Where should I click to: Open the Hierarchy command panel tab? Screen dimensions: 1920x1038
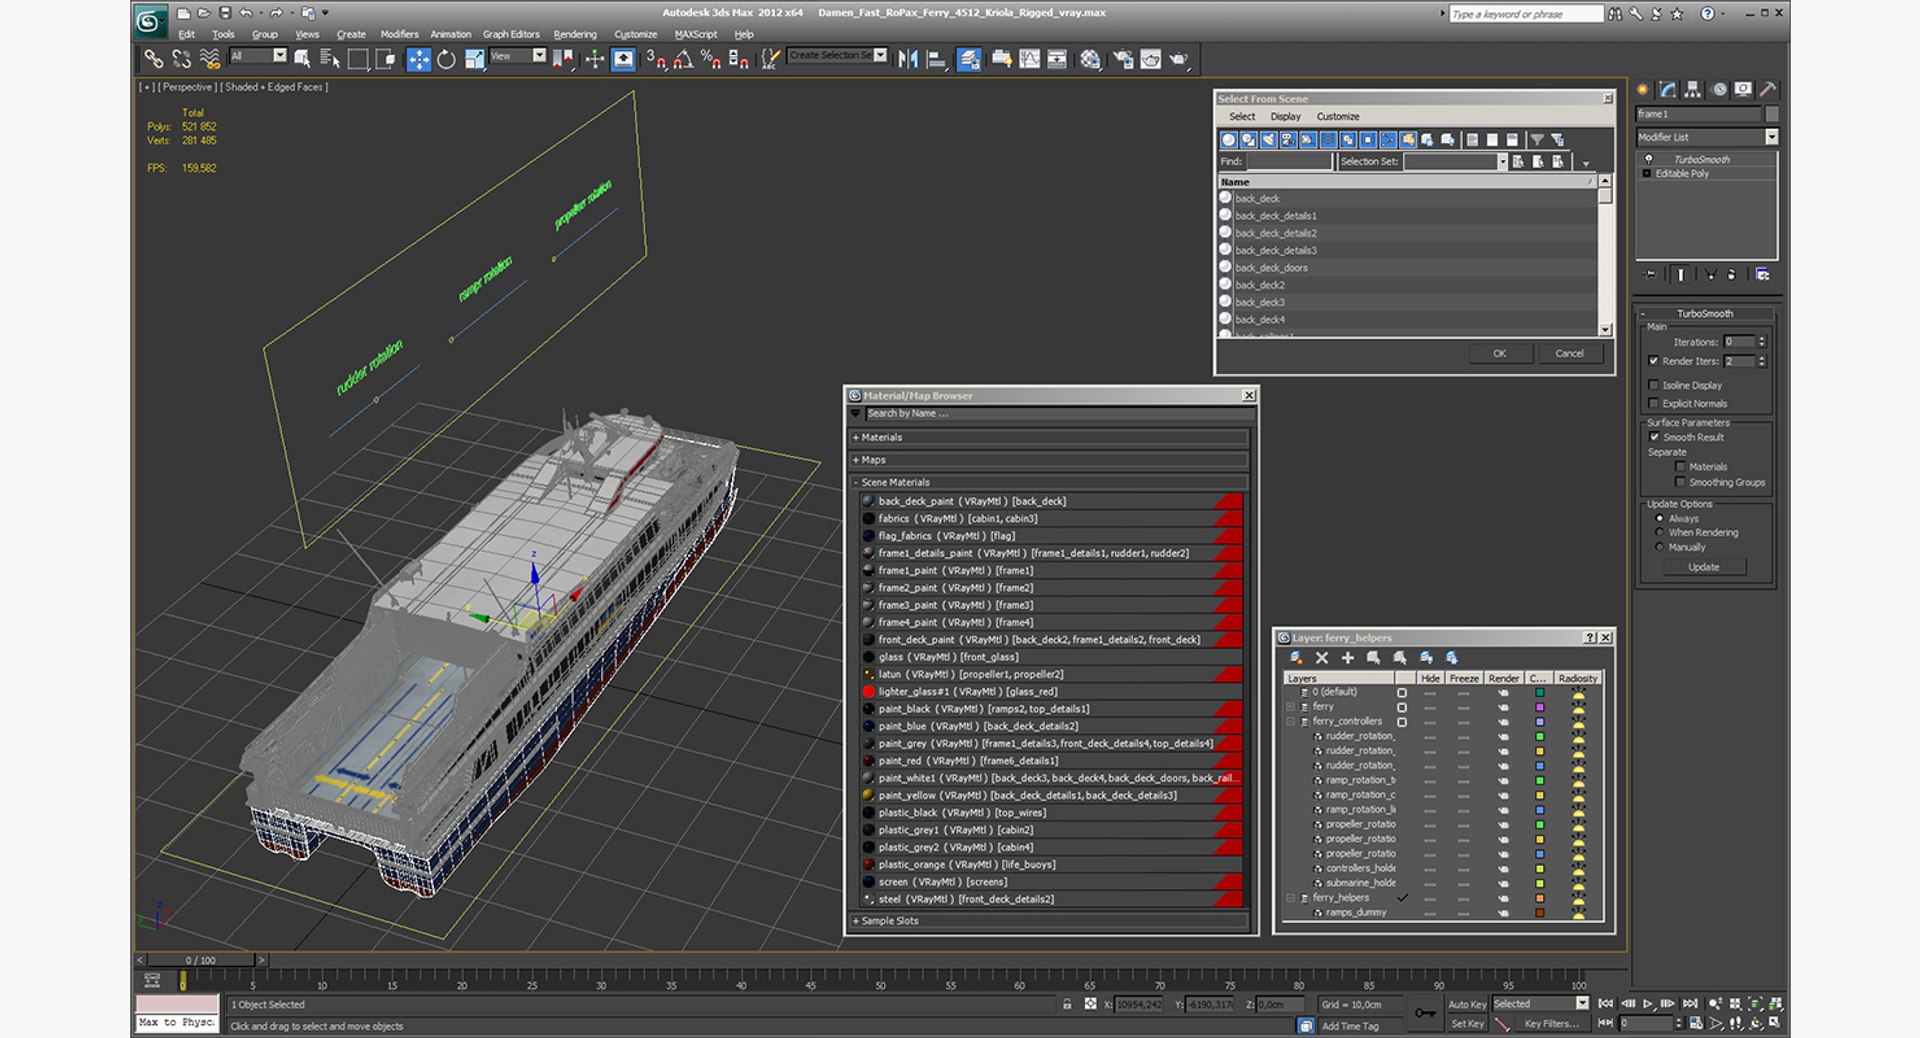[x=1692, y=90]
